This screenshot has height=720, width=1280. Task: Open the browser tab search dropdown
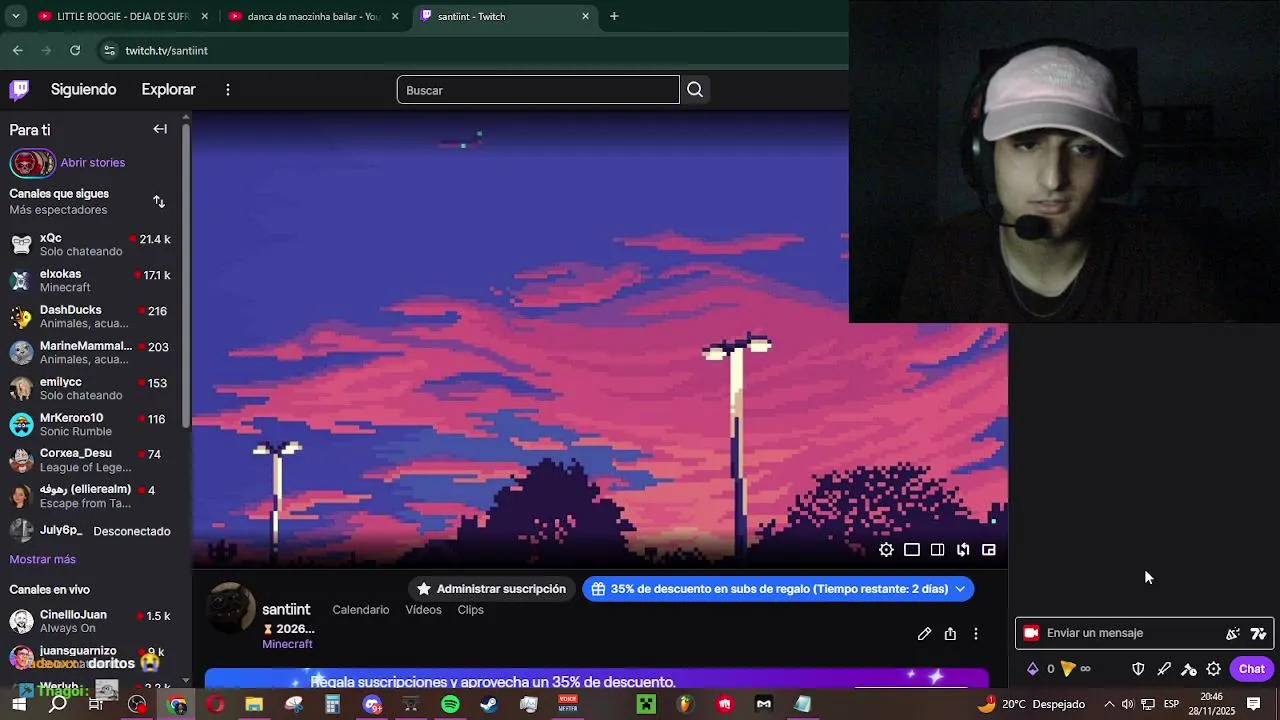coord(15,16)
